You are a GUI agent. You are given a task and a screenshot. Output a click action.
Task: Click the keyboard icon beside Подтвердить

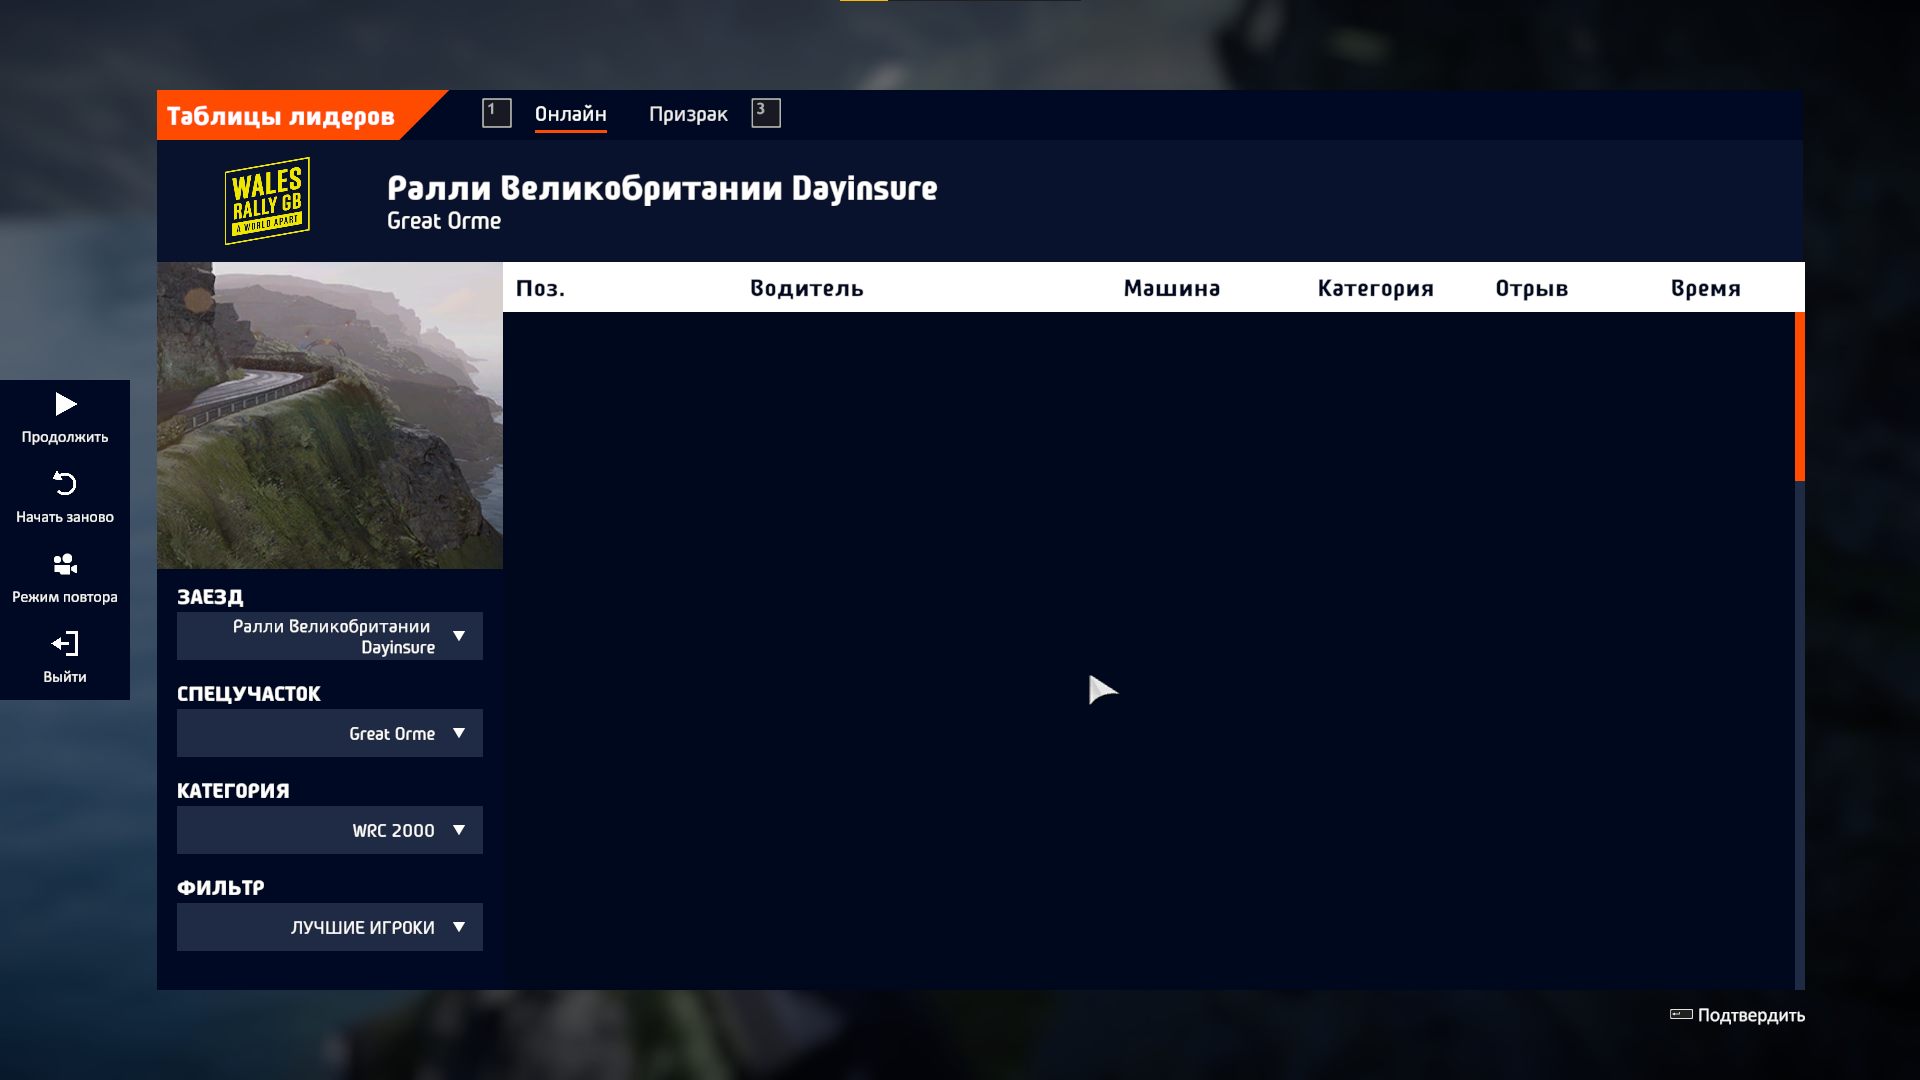click(1681, 1014)
